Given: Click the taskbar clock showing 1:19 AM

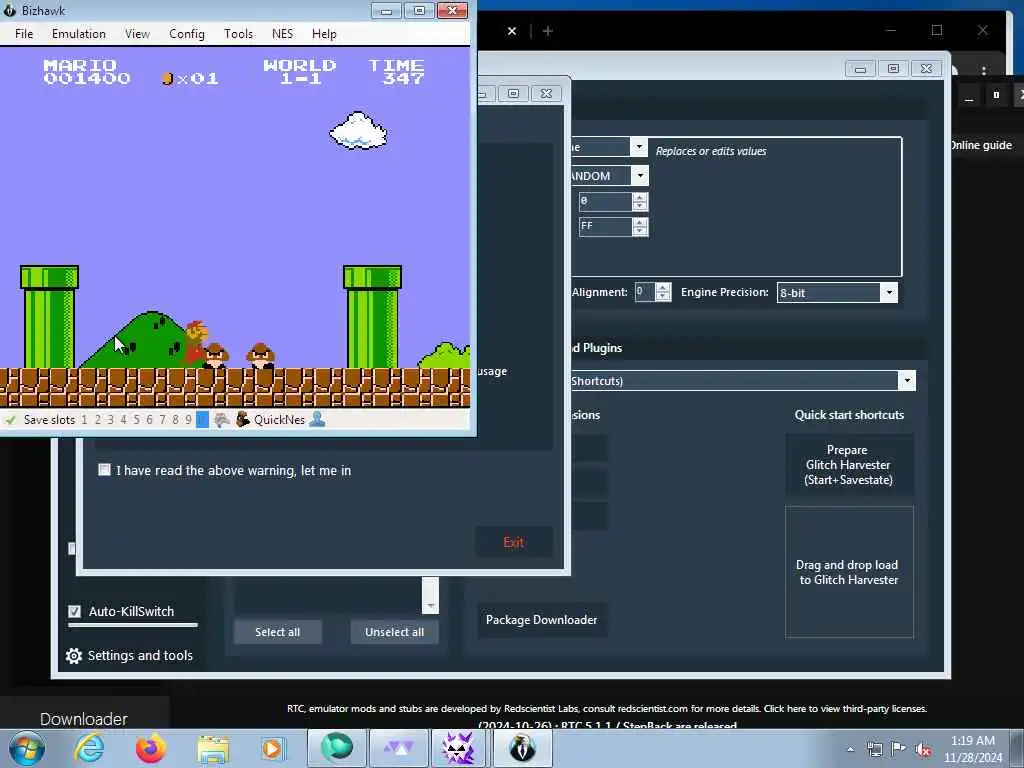Looking at the screenshot, I should (x=973, y=749).
